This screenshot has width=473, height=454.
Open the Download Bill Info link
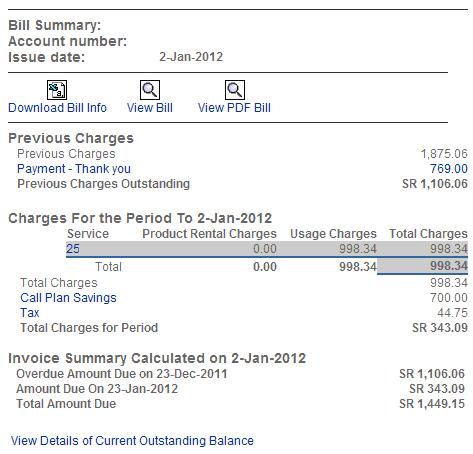[x=57, y=108]
